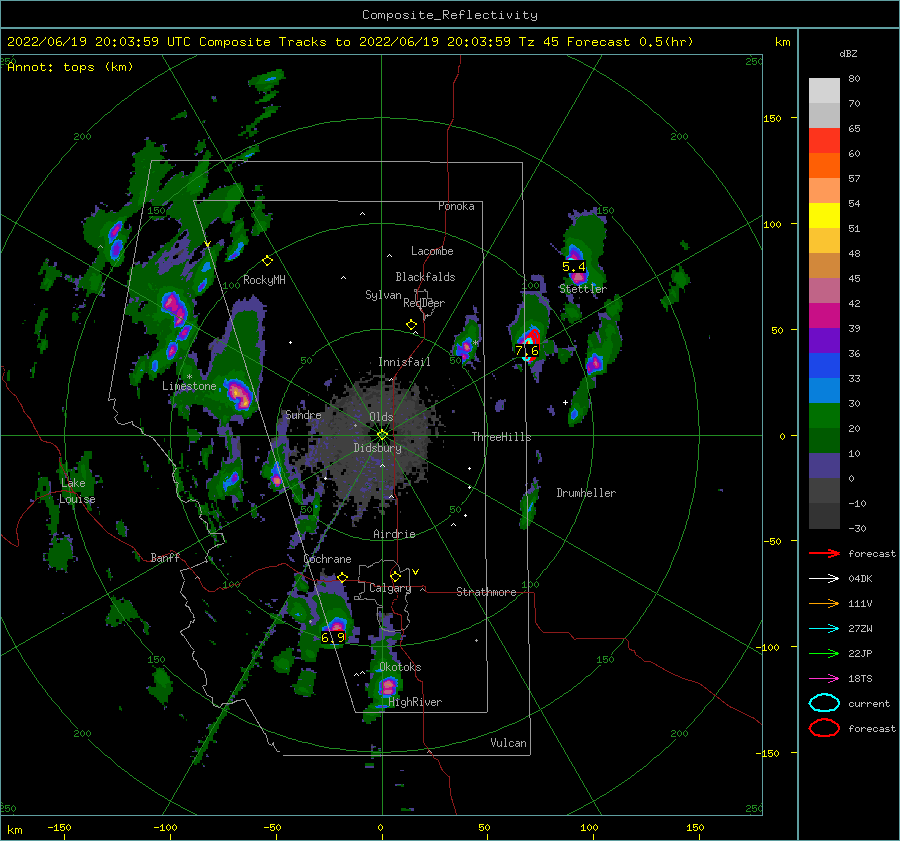This screenshot has width=900, height=841.
Task: Pick the yellow swatch between 51 and 54 dBZ
Action: point(824,216)
